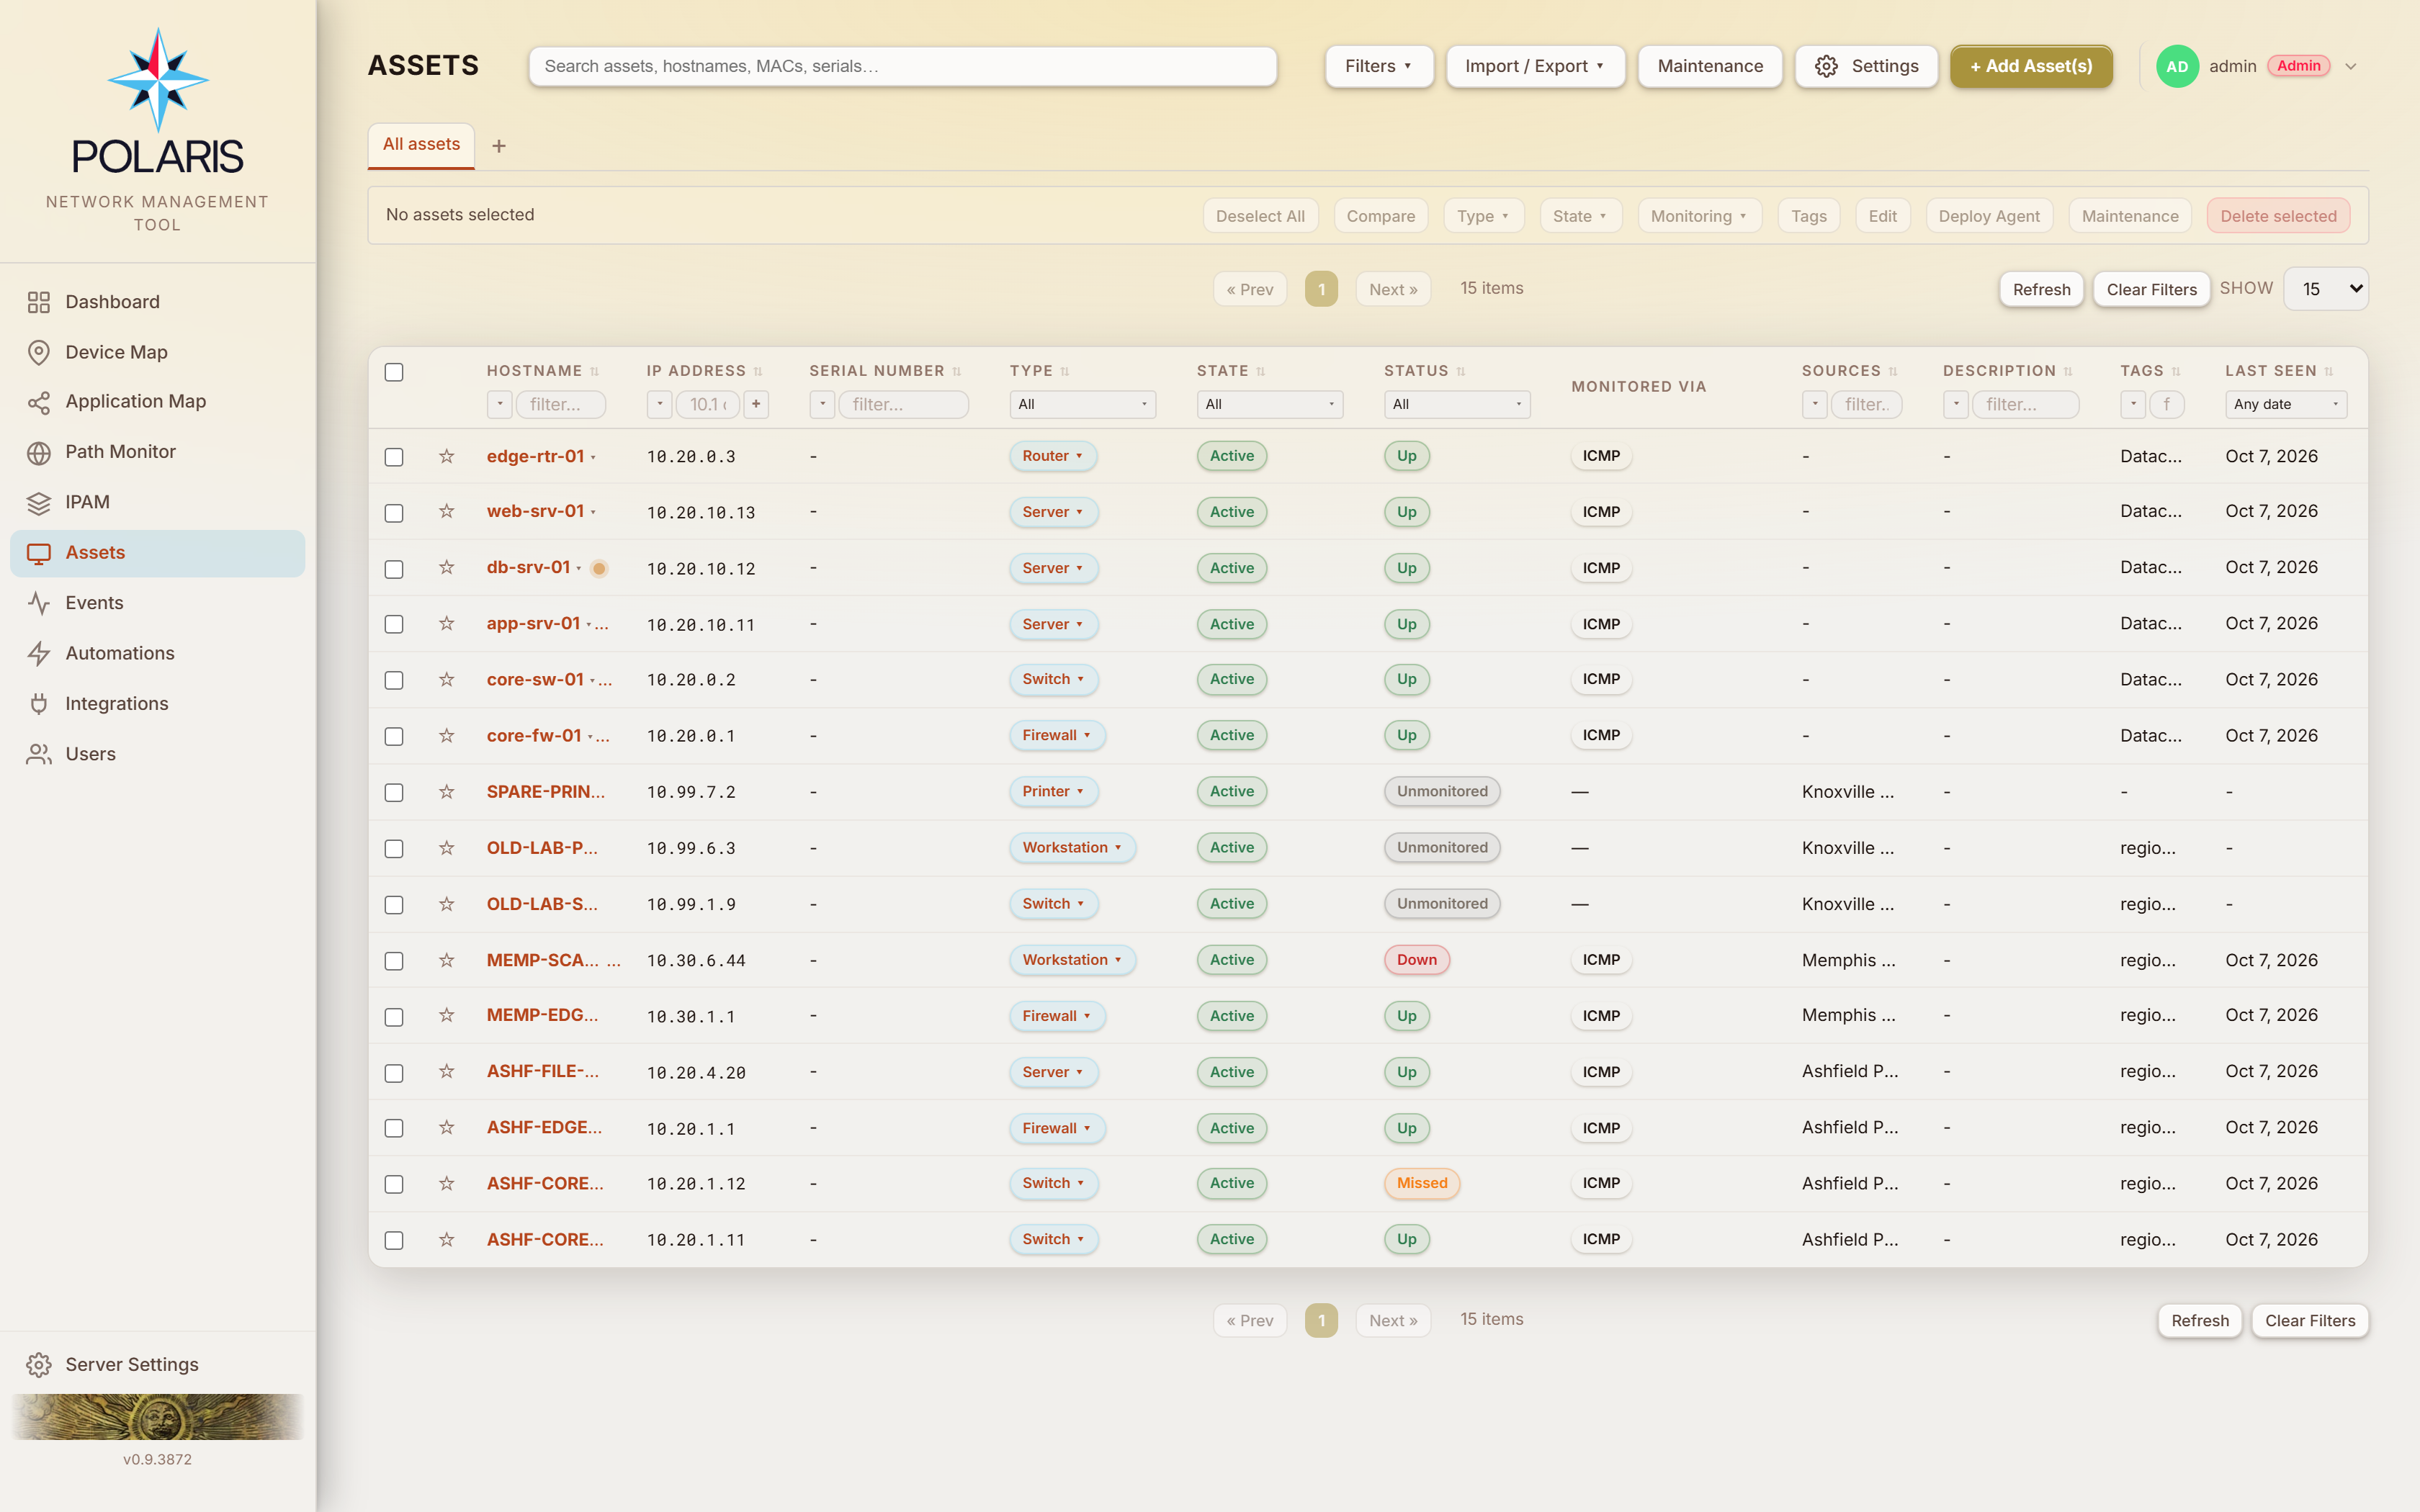Click the IPAM layers icon
Screen dimensions: 2420x1512
[39, 502]
